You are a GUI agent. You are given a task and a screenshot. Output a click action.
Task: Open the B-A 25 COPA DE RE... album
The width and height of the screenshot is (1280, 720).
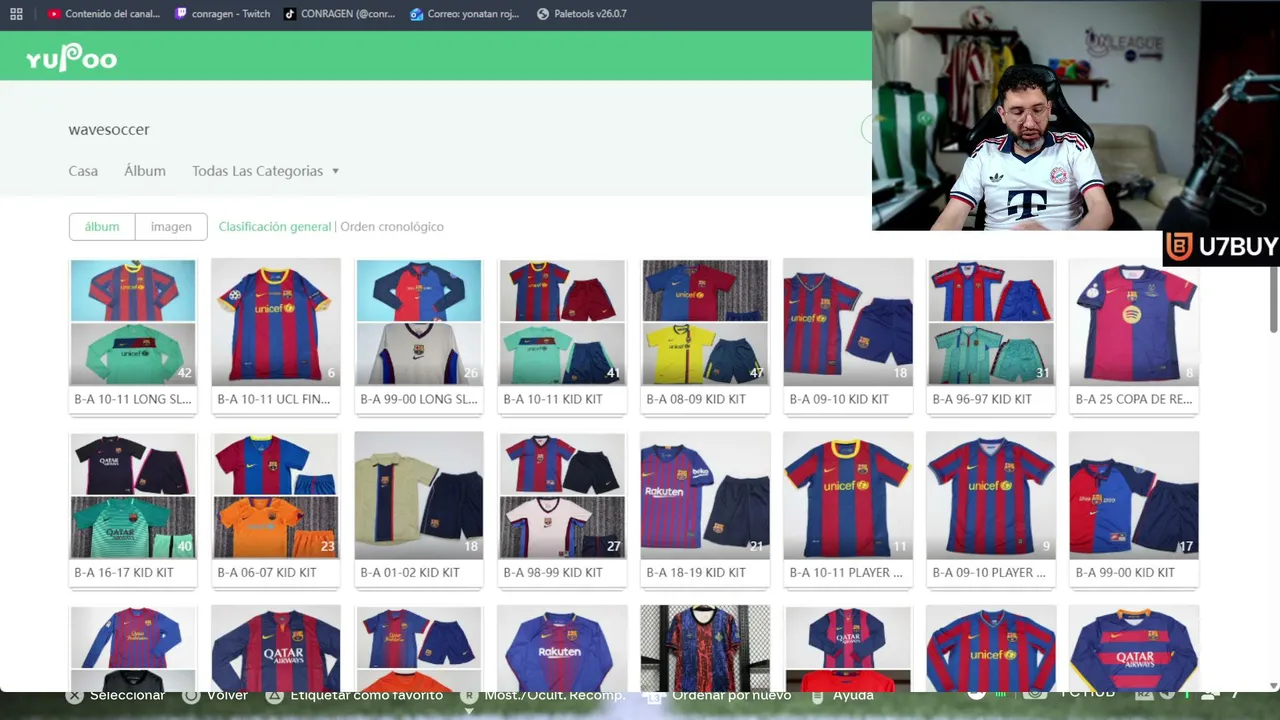coord(1134,336)
